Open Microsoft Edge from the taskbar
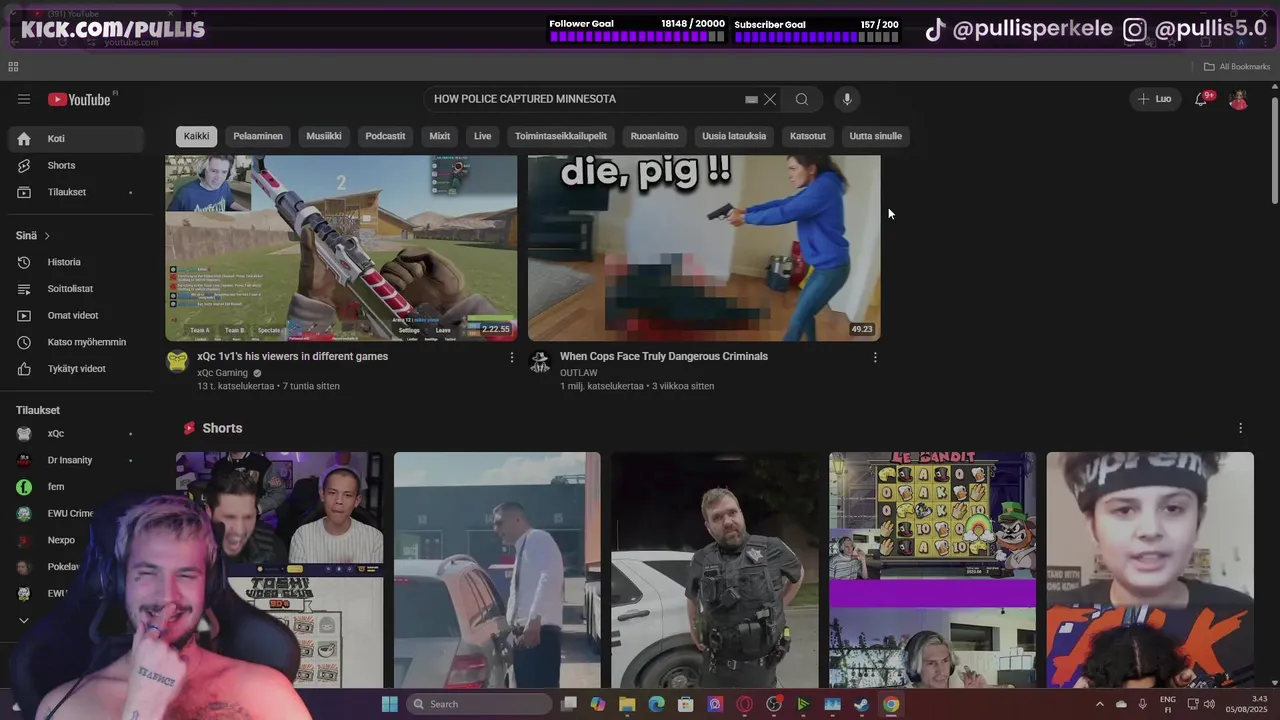 (x=656, y=704)
